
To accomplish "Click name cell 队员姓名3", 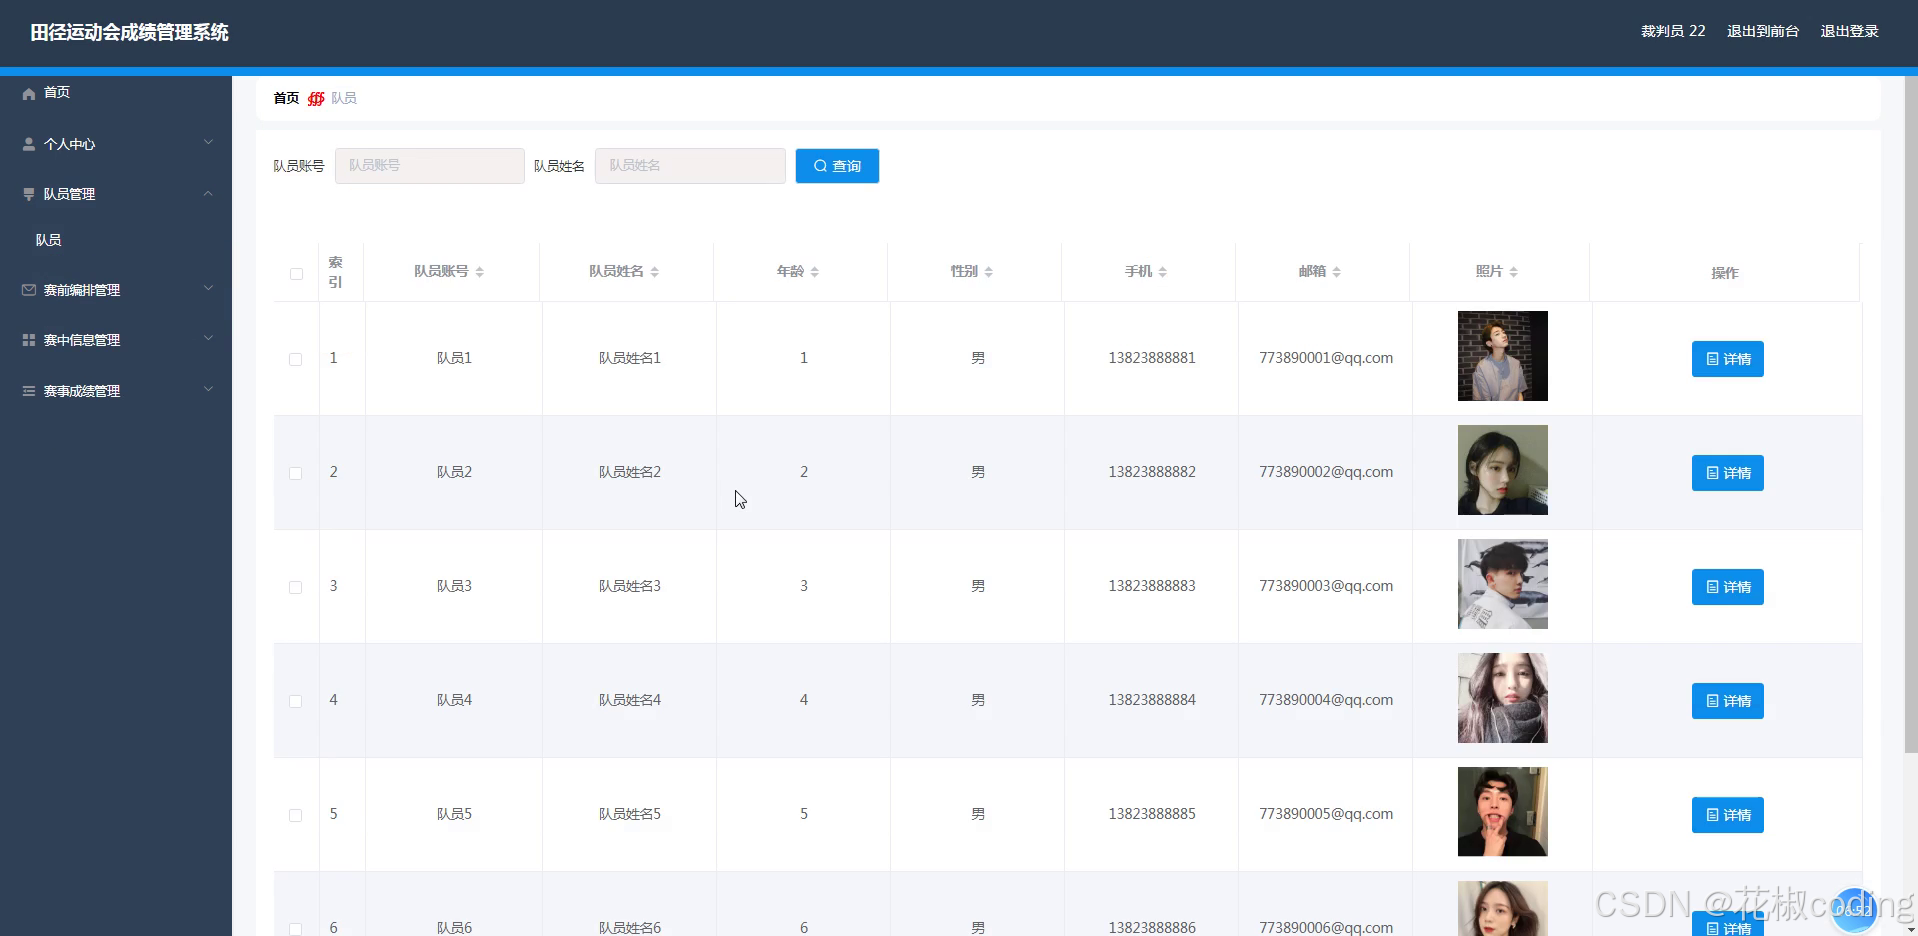I will tap(630, 586).
